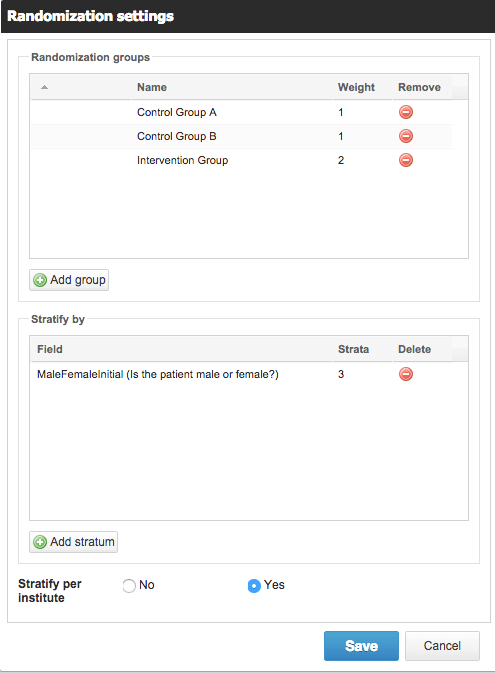The image size is (495, 673).
Task: Select Yes for Stratify per institute
Action: (x=254, y=585)
